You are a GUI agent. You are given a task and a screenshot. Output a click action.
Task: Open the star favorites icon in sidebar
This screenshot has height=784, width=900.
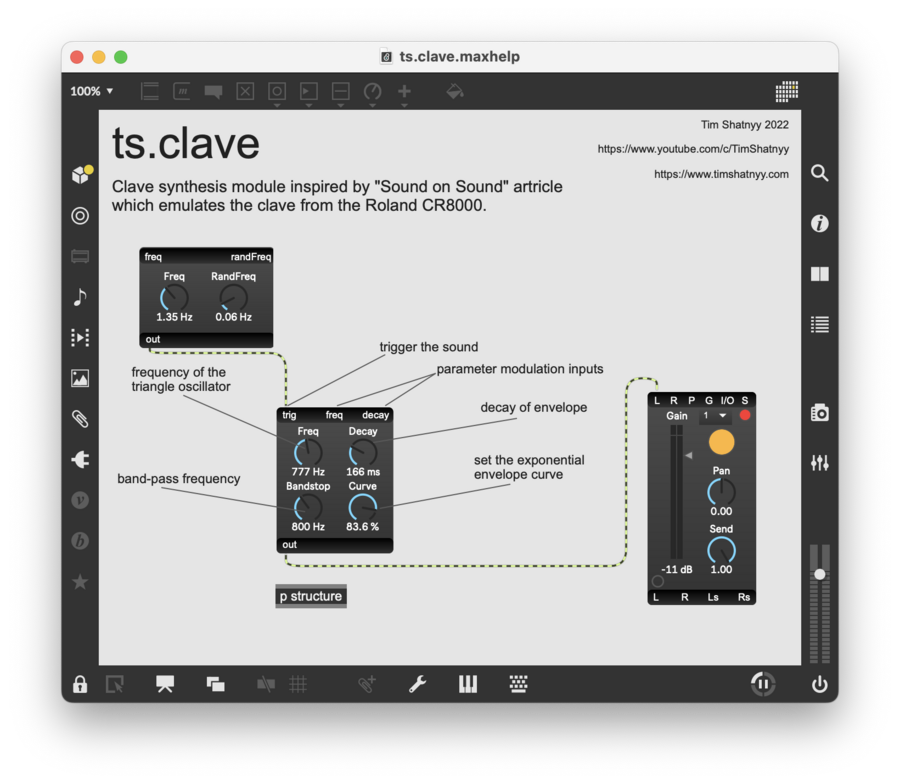tap(80, 582)
